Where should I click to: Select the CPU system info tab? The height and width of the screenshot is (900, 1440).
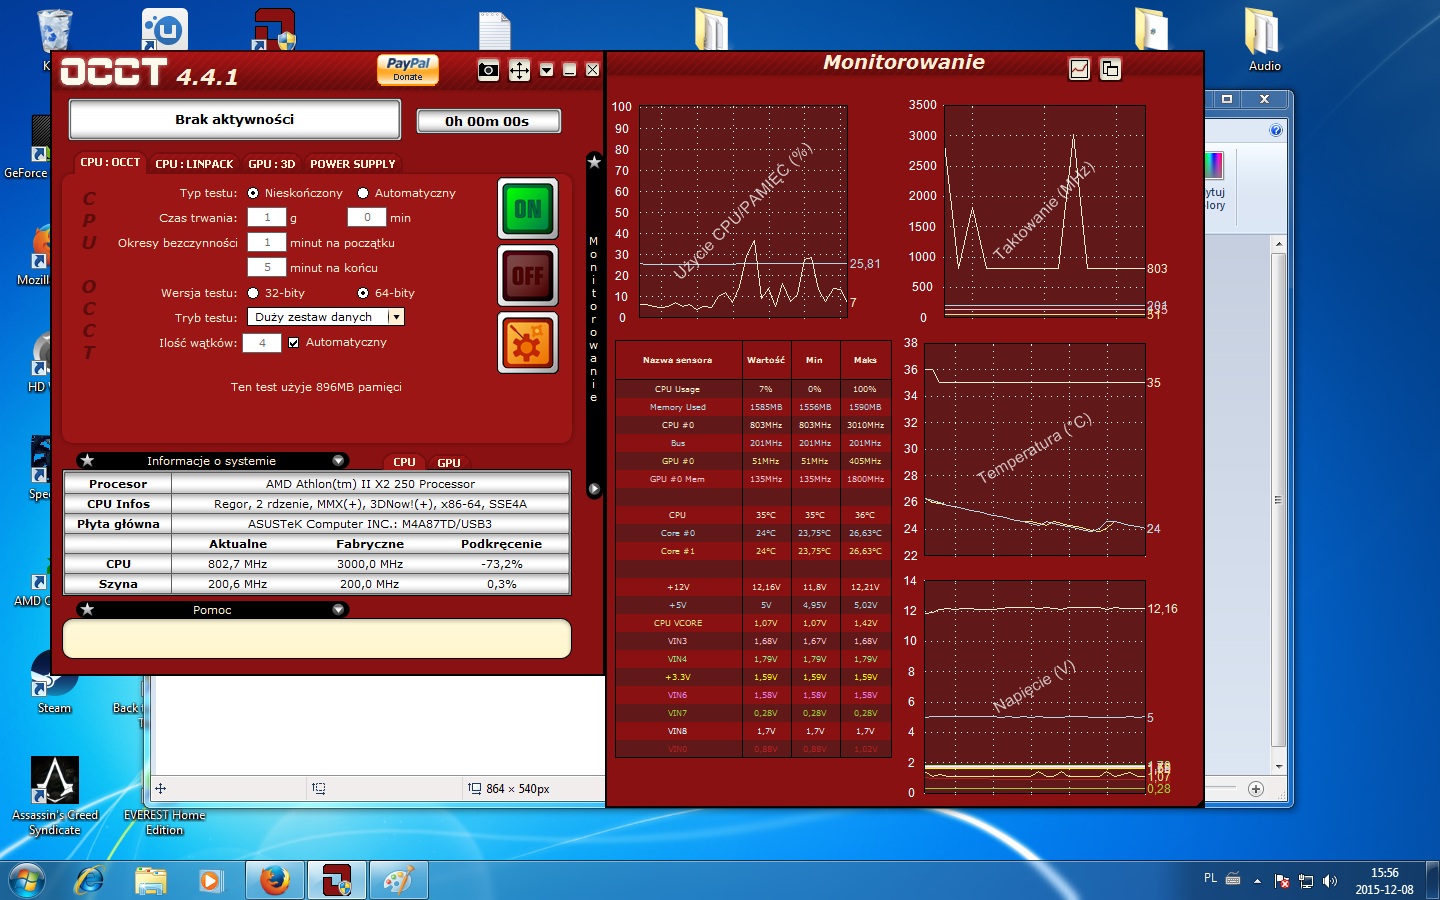point(404,462)
